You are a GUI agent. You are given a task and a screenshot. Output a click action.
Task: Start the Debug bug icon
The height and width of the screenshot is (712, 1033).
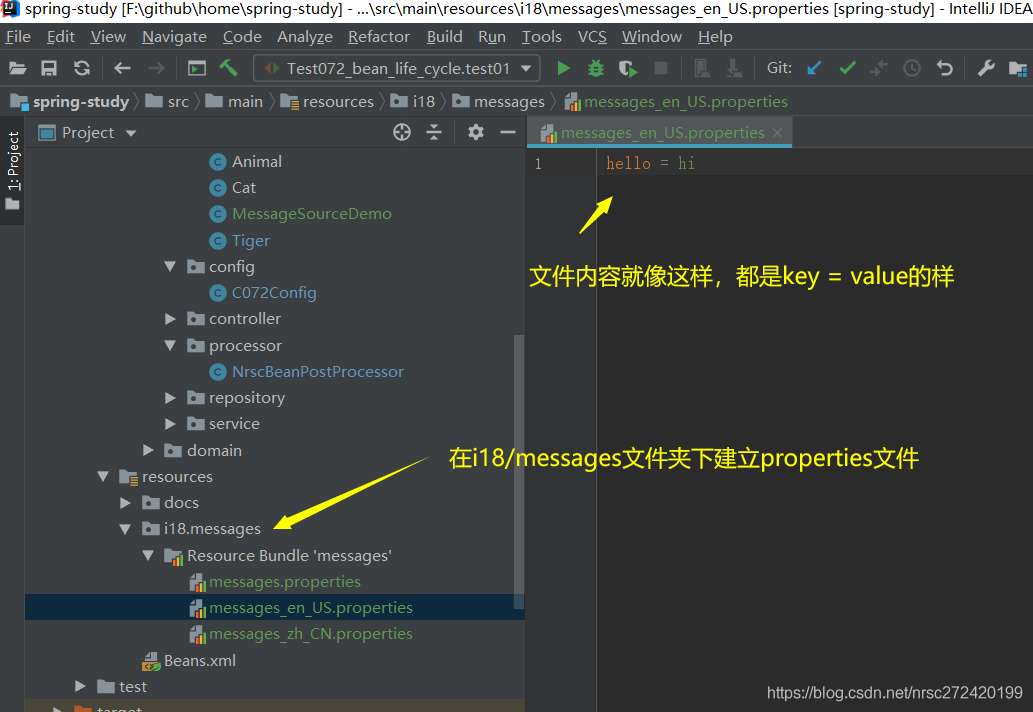click(x=596, y=68)
